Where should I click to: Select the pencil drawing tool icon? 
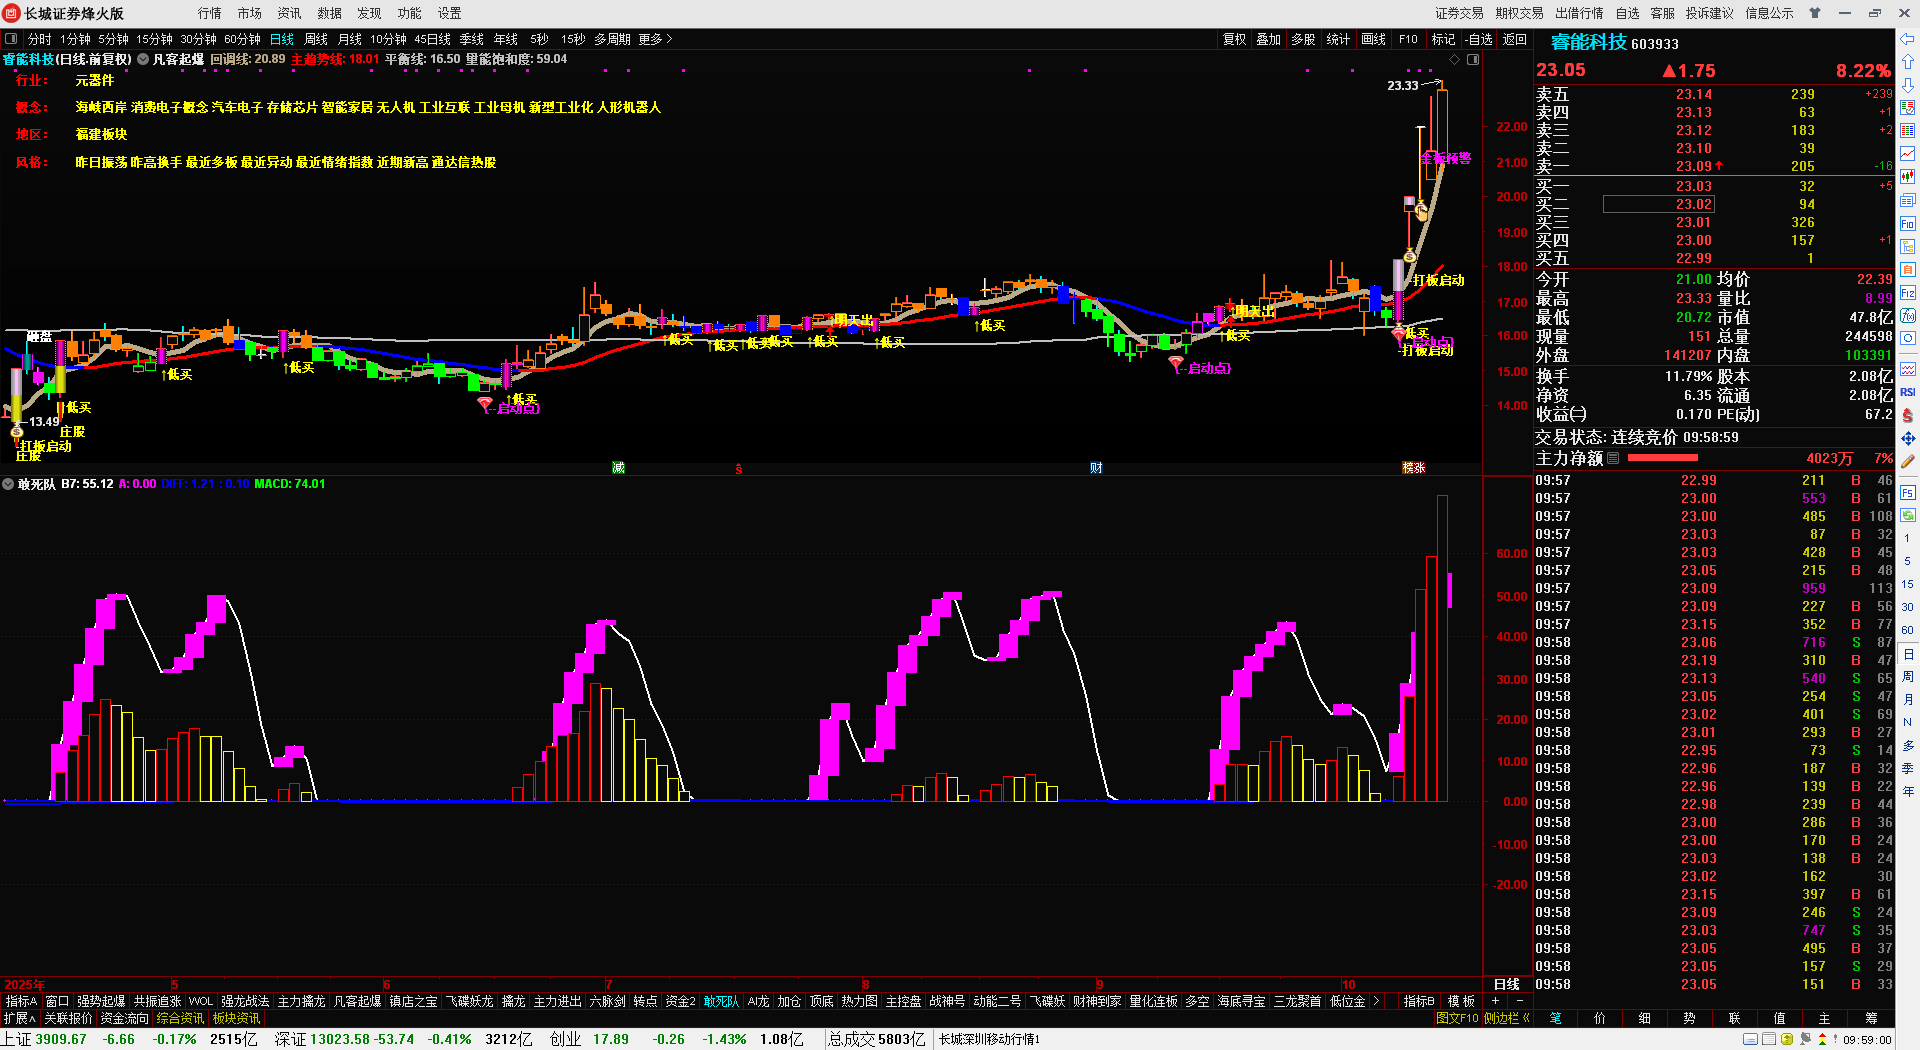pyautogui.click(x=1908, y=461)
